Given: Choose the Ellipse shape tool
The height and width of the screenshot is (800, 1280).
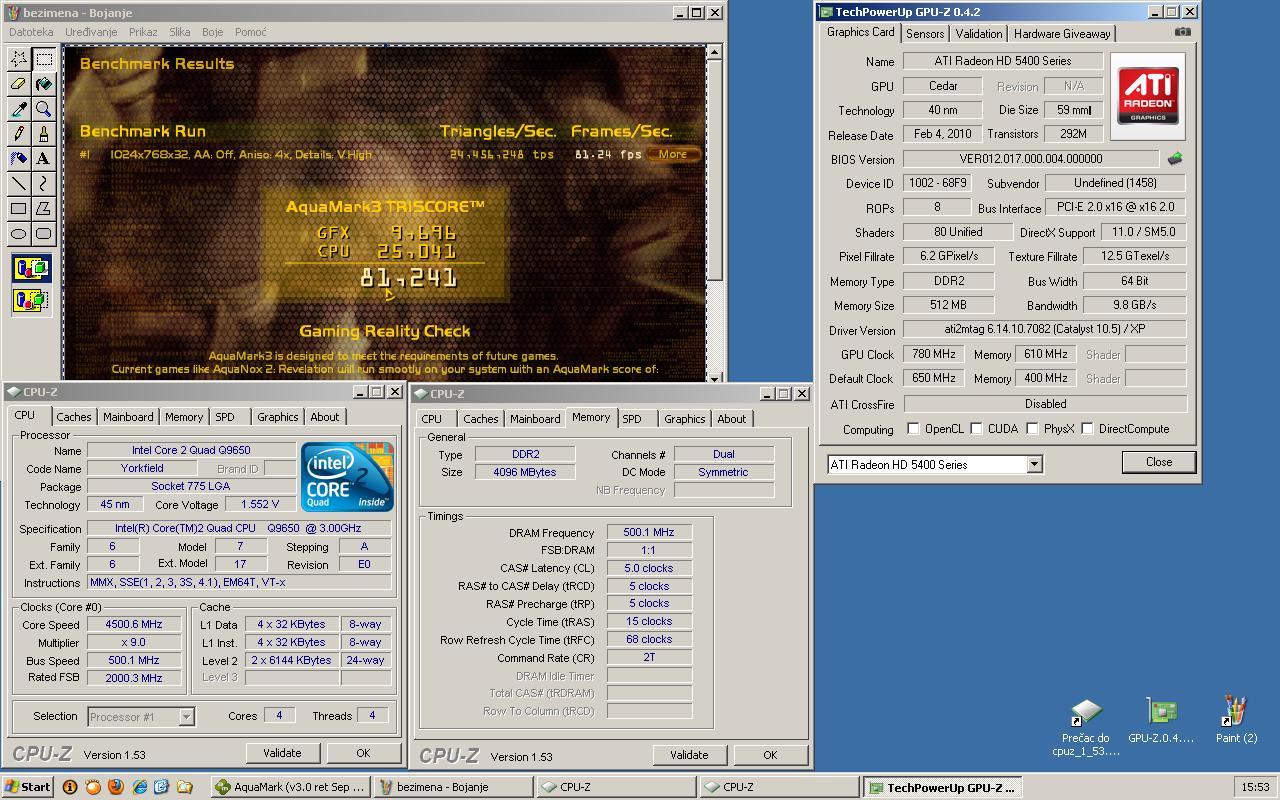Looking at the screenshot, I should coord(19,234).
